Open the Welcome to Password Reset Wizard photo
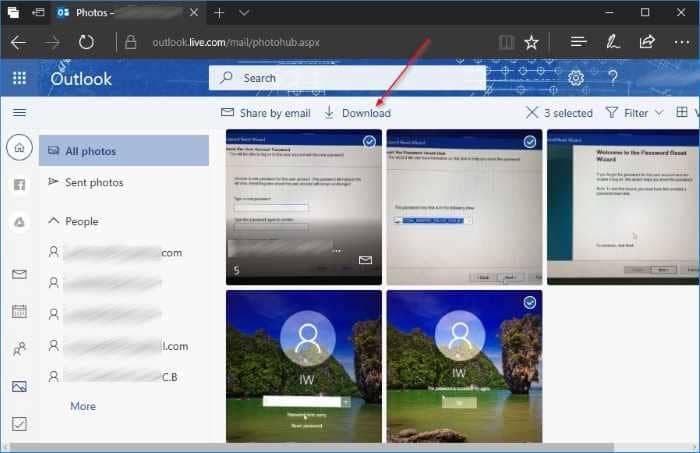The image size is (700, 453). pos(623,207)
